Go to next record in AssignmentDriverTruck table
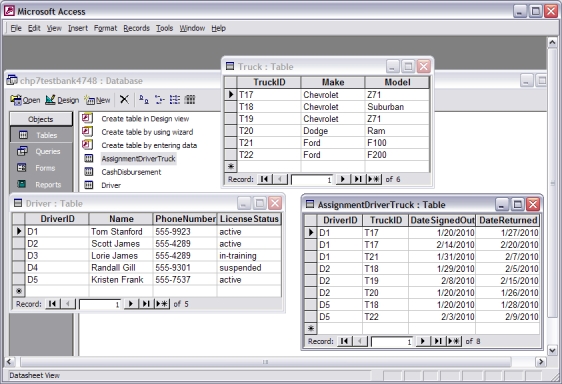Viewport: 562px width, 384px height. click(x=423, y=341)
